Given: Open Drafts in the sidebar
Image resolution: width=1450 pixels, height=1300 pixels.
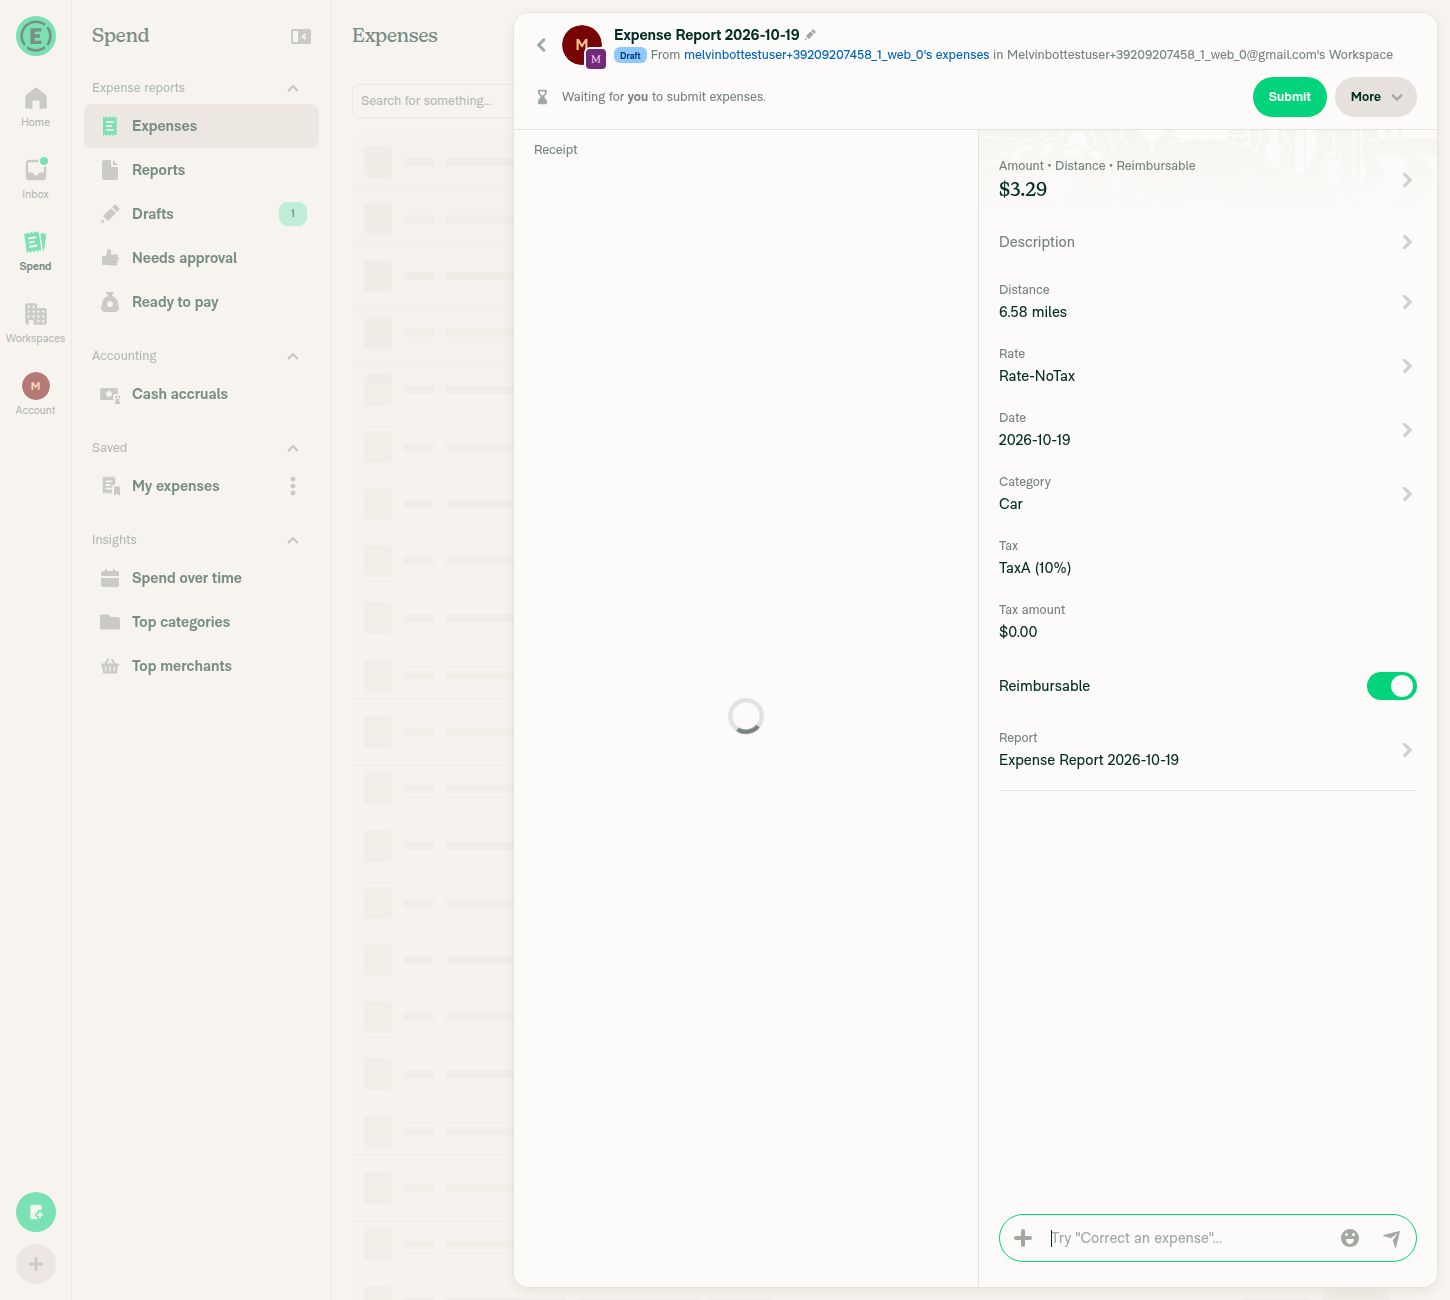Looking at the screenshot, I should 201,214.
